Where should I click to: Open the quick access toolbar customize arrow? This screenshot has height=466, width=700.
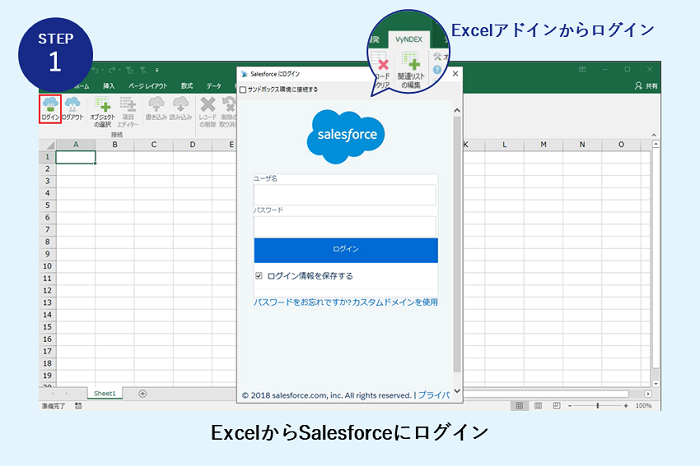tap(157, 70)
